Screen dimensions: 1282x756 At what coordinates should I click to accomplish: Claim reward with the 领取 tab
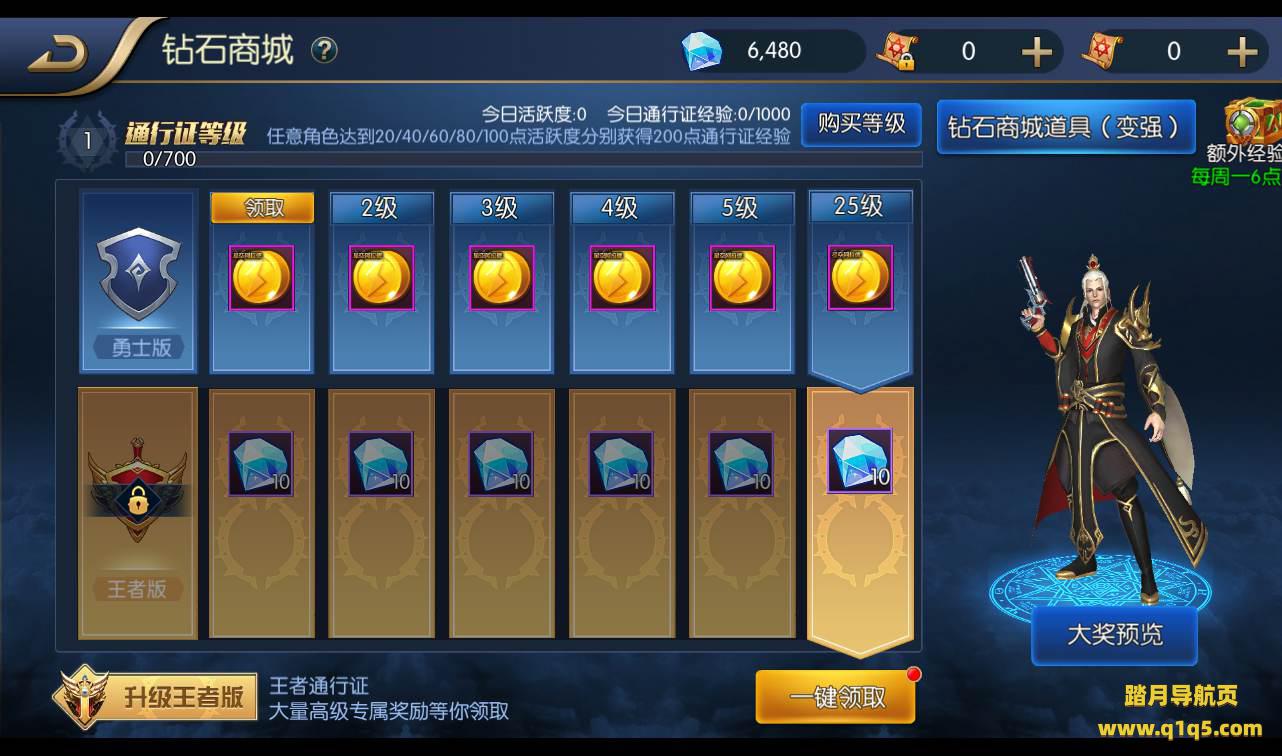[262, 208]
